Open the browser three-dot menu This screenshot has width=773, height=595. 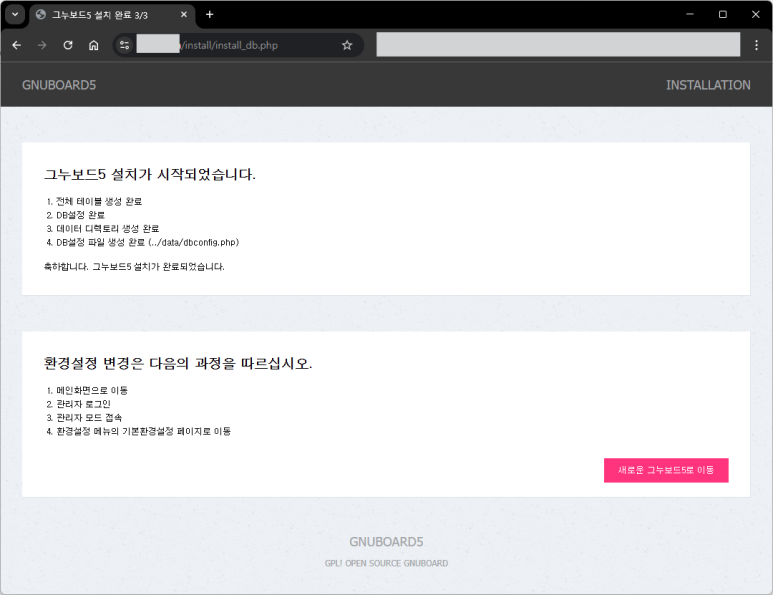756,45
